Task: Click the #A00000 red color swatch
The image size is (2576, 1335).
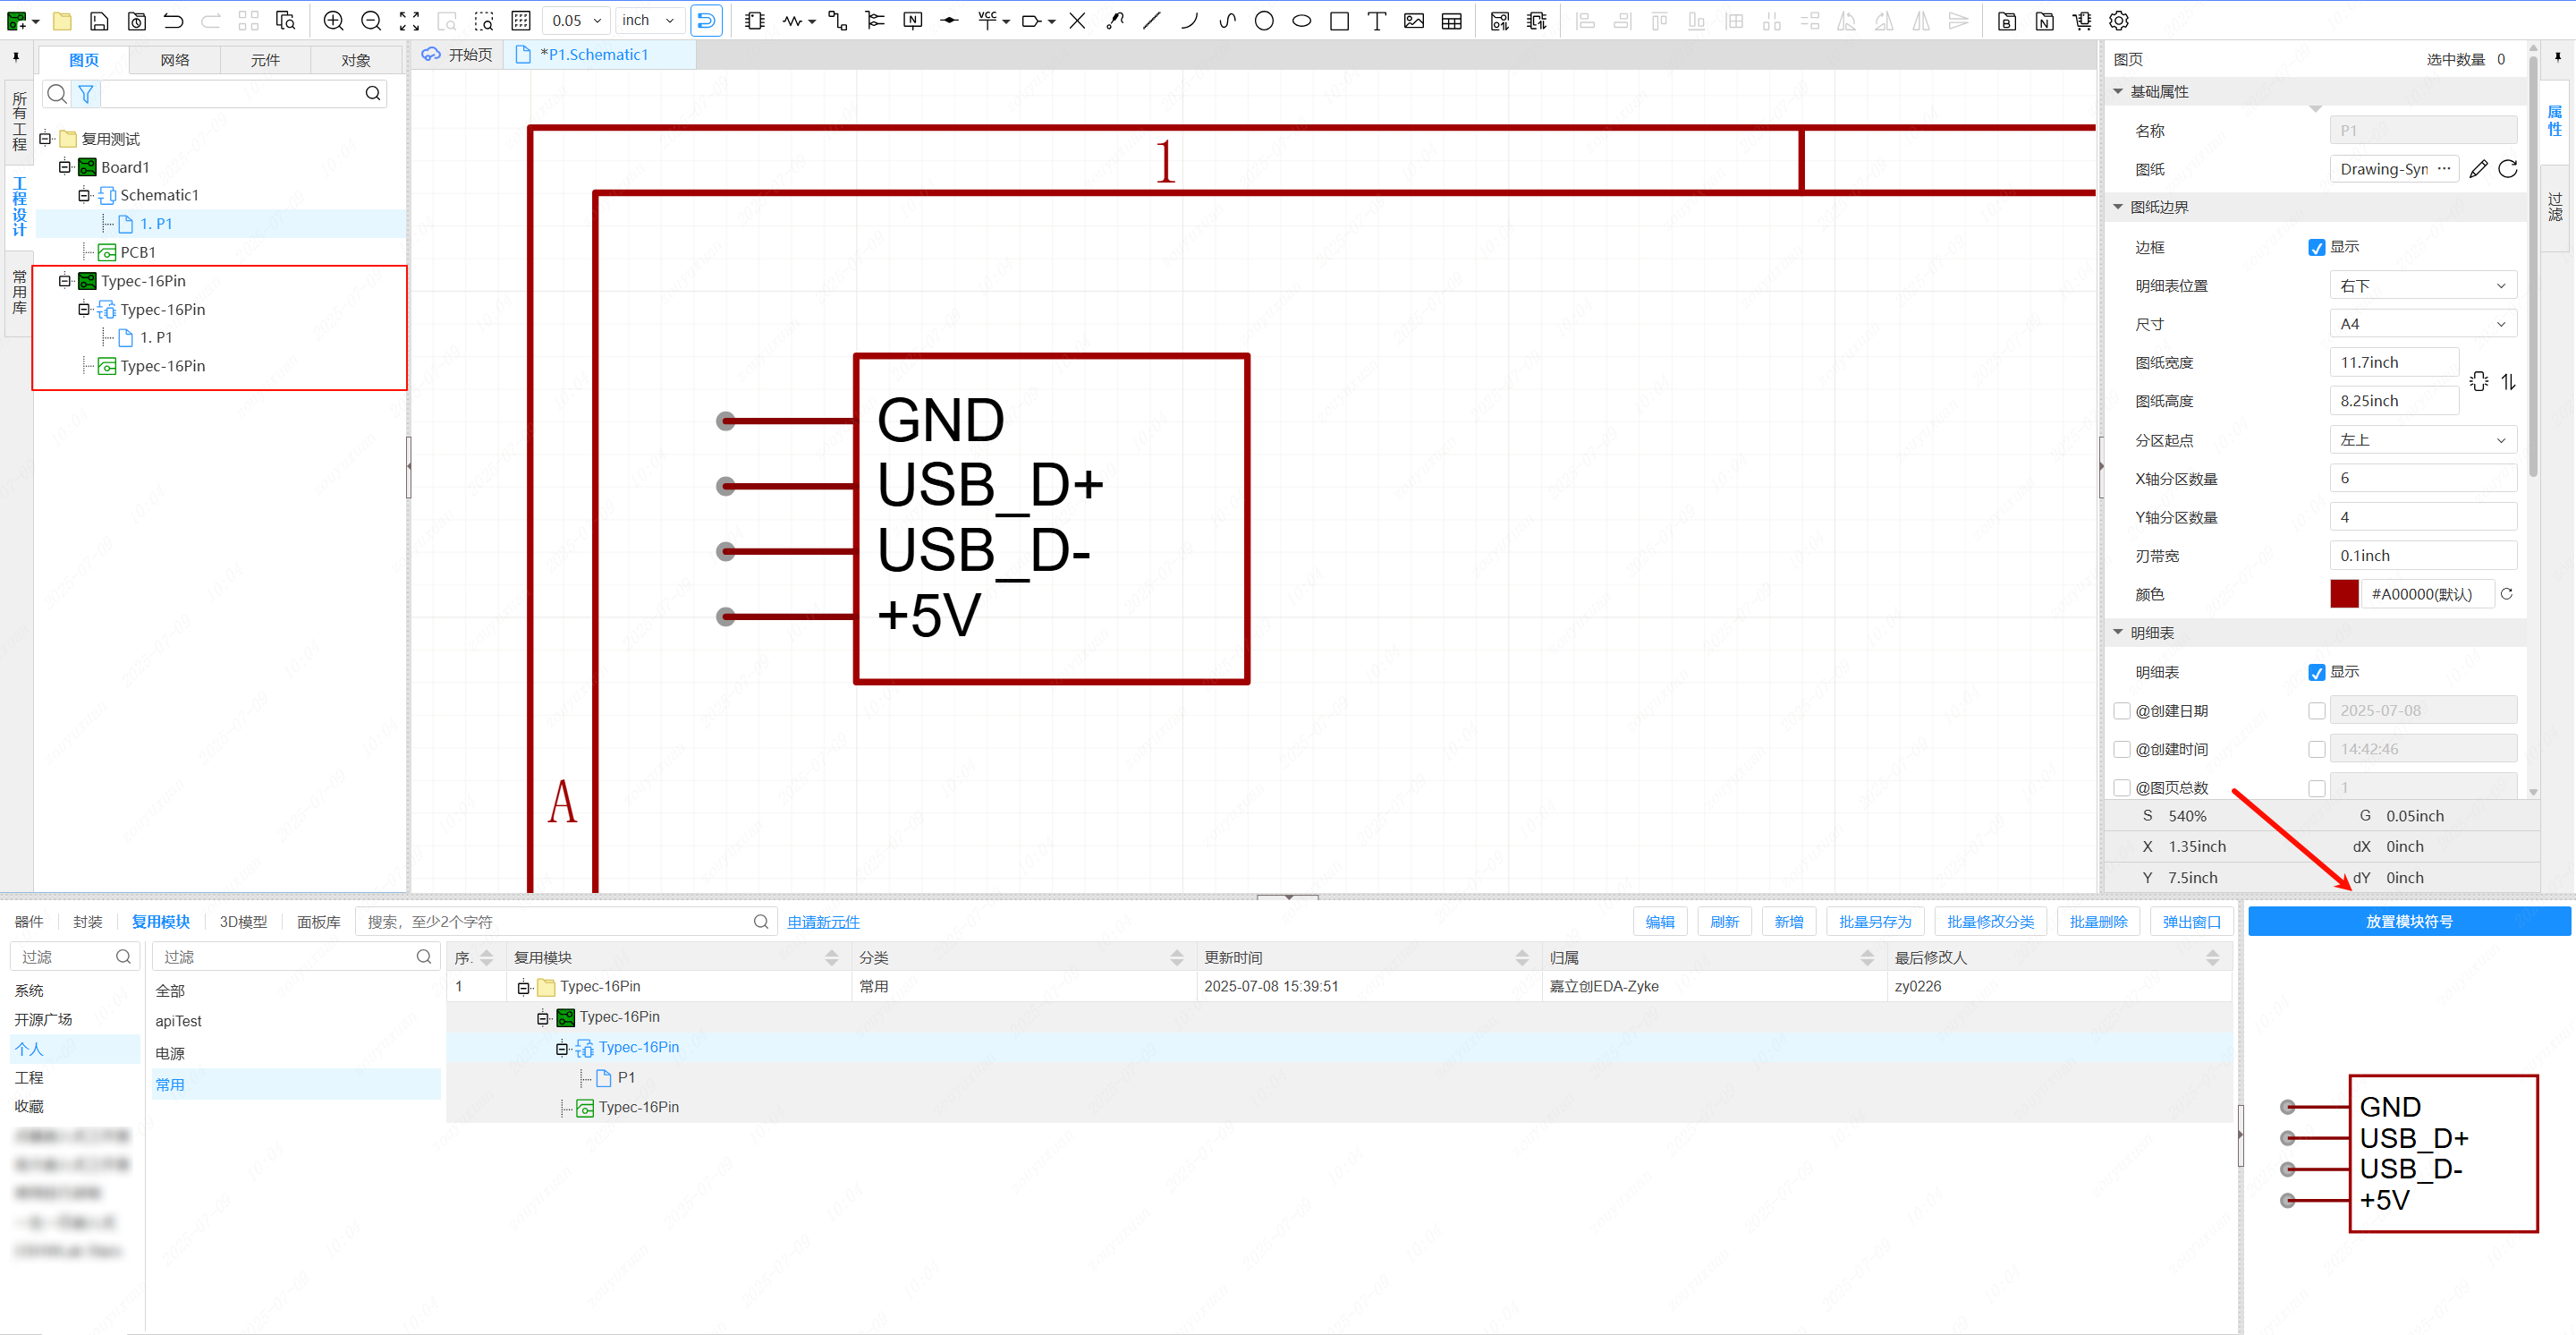Action: [2344, 594]
